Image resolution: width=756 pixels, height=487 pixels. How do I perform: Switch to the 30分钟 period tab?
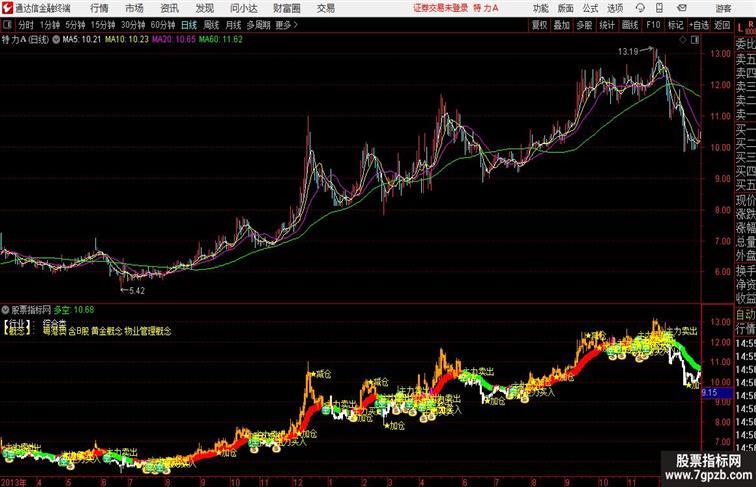[133, 25]
